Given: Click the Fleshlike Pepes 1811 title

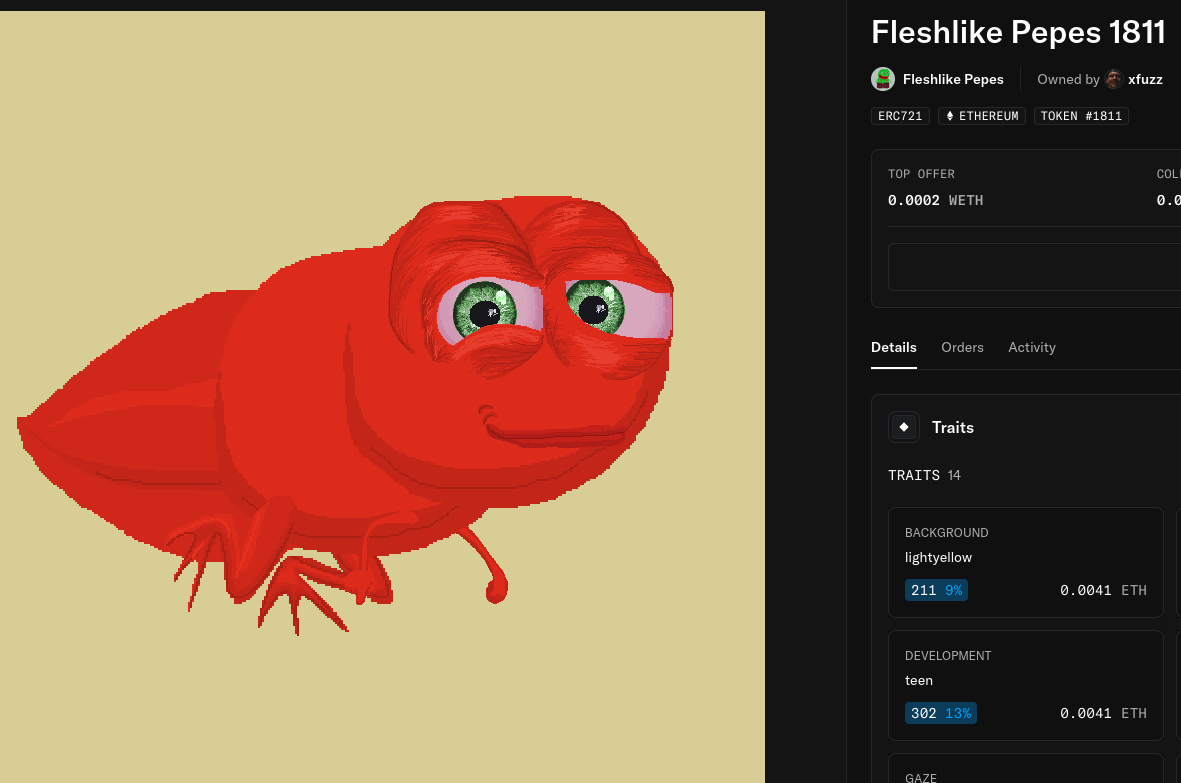Looking at the screenshot, I should click(x=1018, y=32).
